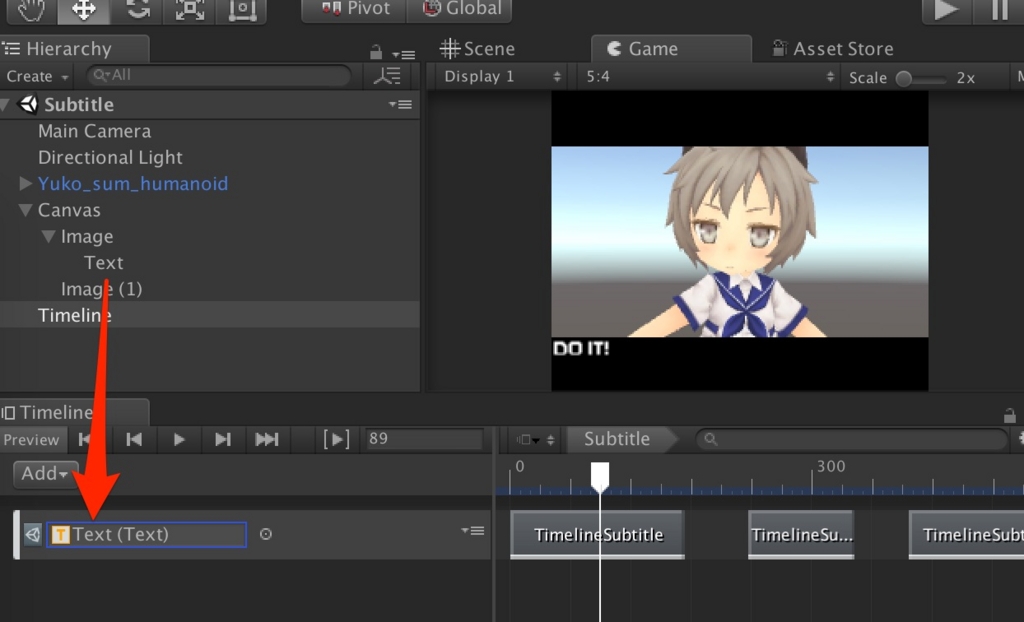Screen dimensions: 1024x622
Task: Click the Text (Text) binding field
Action: pyautogui.click(x=146, y=534)
